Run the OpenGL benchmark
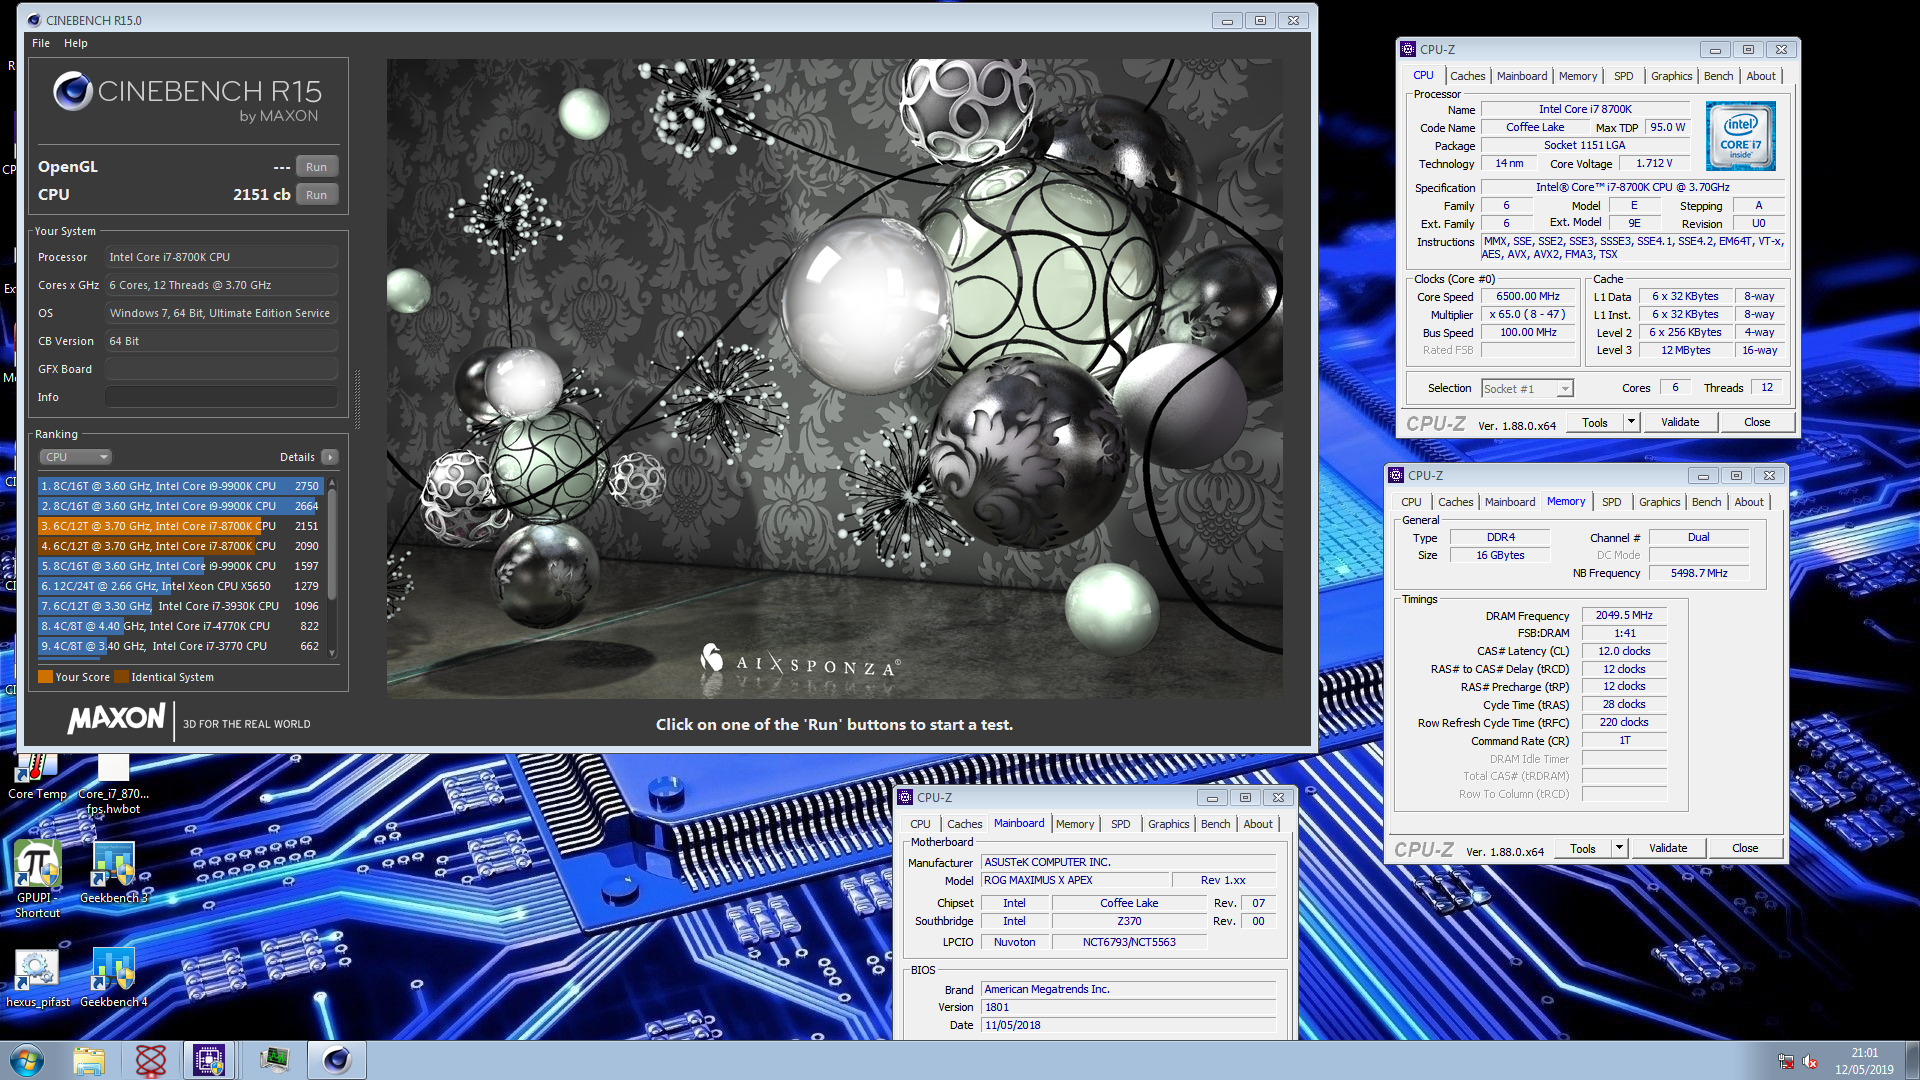This screenshot has width=1920, height=1080. pyautogui.click(x=317, y=167)
